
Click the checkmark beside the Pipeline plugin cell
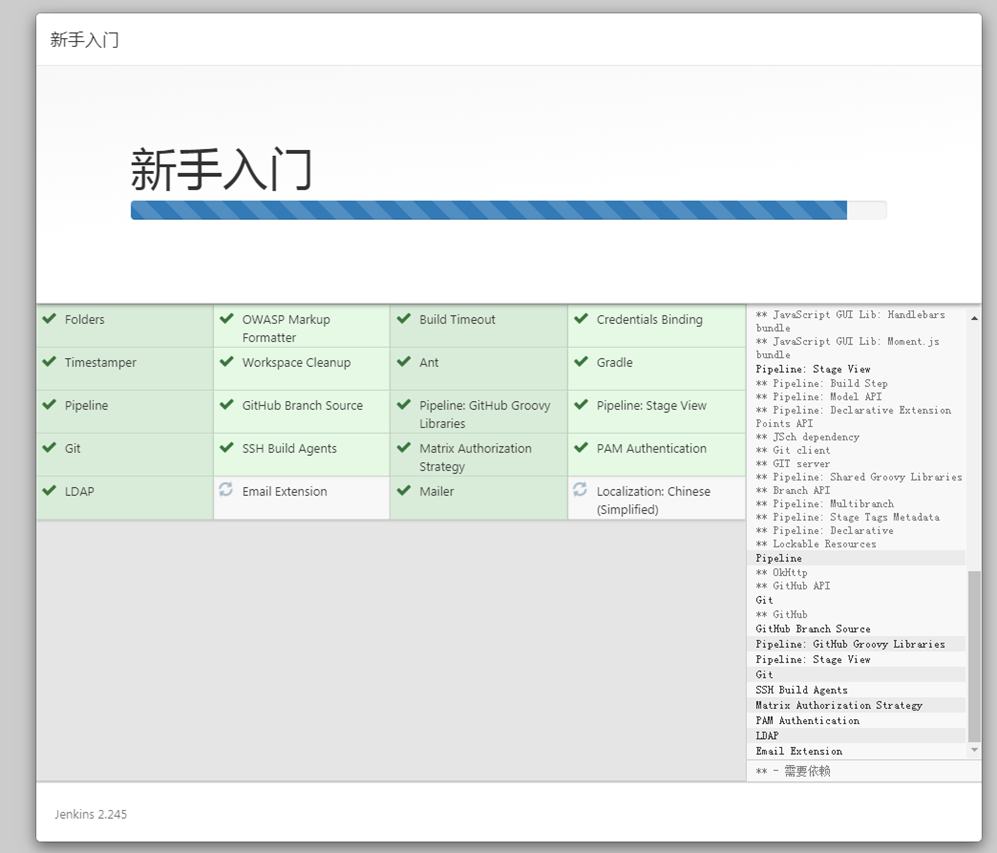[x=49, y=404]
